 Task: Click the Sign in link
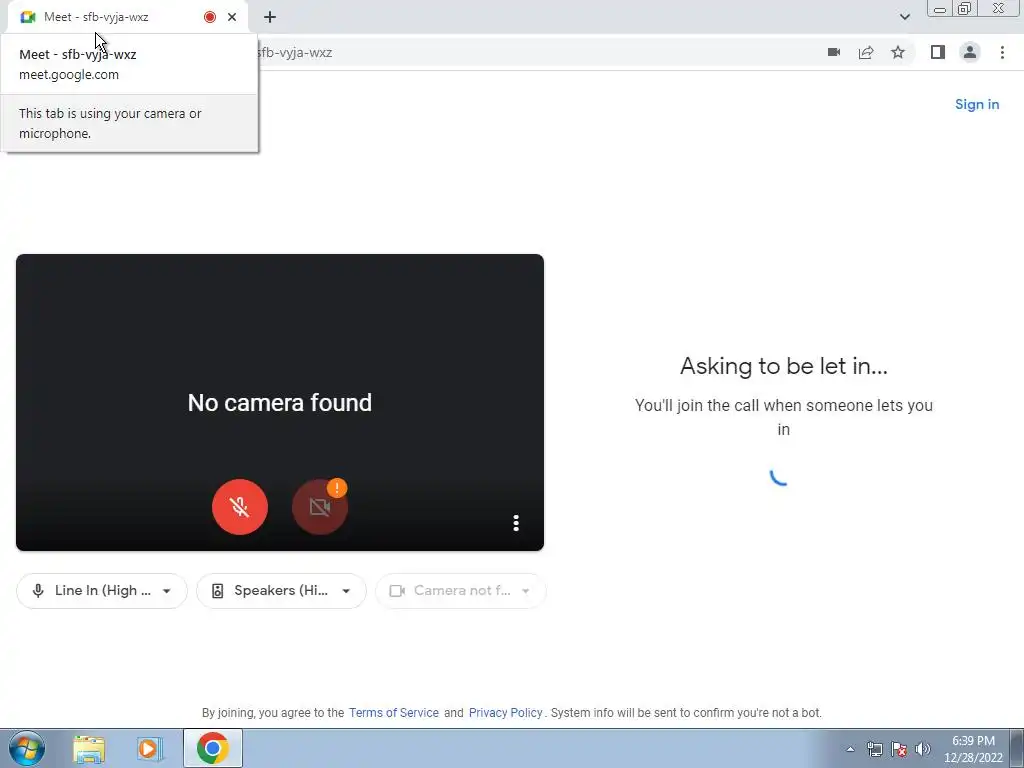[977, 104]
